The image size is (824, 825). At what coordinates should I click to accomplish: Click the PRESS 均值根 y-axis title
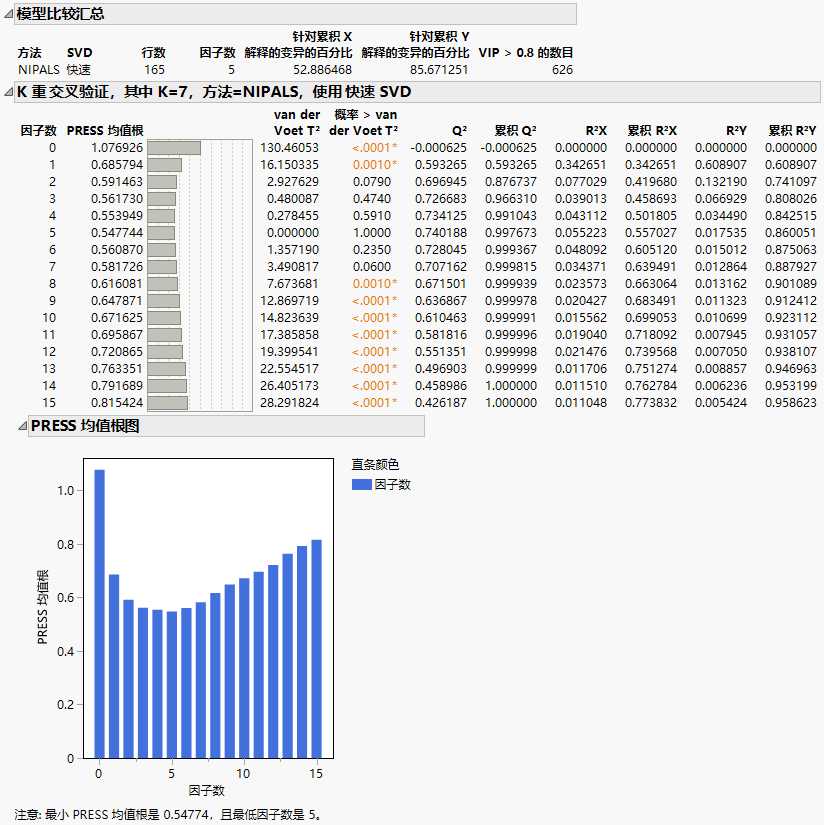(42, 605)
